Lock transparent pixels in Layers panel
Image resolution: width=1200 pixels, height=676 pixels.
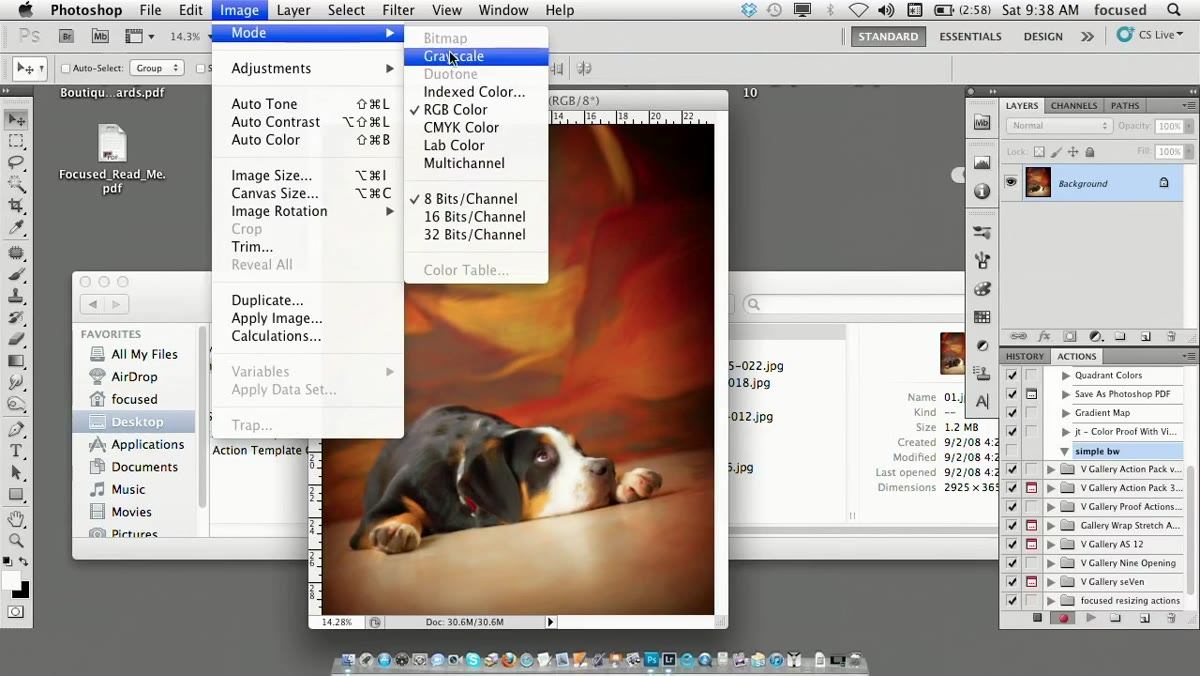click(x=1039, y=152)
